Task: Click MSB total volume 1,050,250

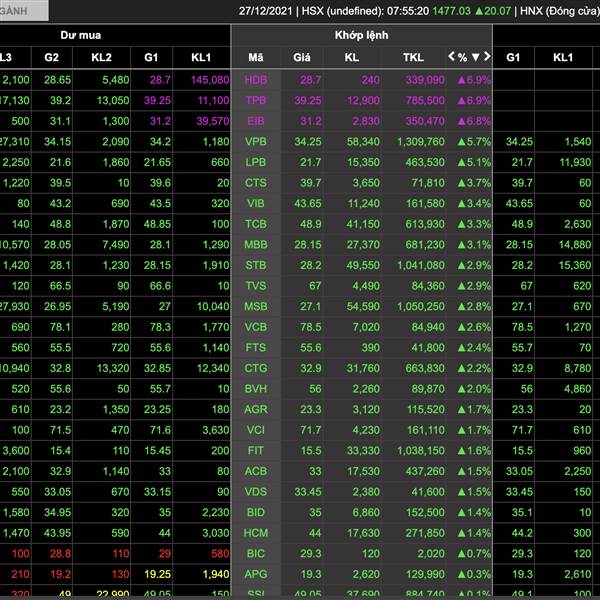Action: click(421, 307)
